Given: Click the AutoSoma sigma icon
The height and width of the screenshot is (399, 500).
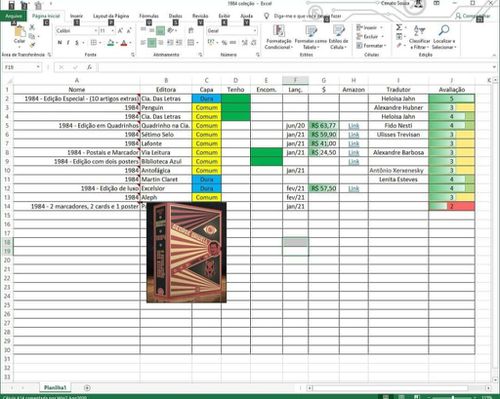Looking at the screenshot, I should coord(399,27).
